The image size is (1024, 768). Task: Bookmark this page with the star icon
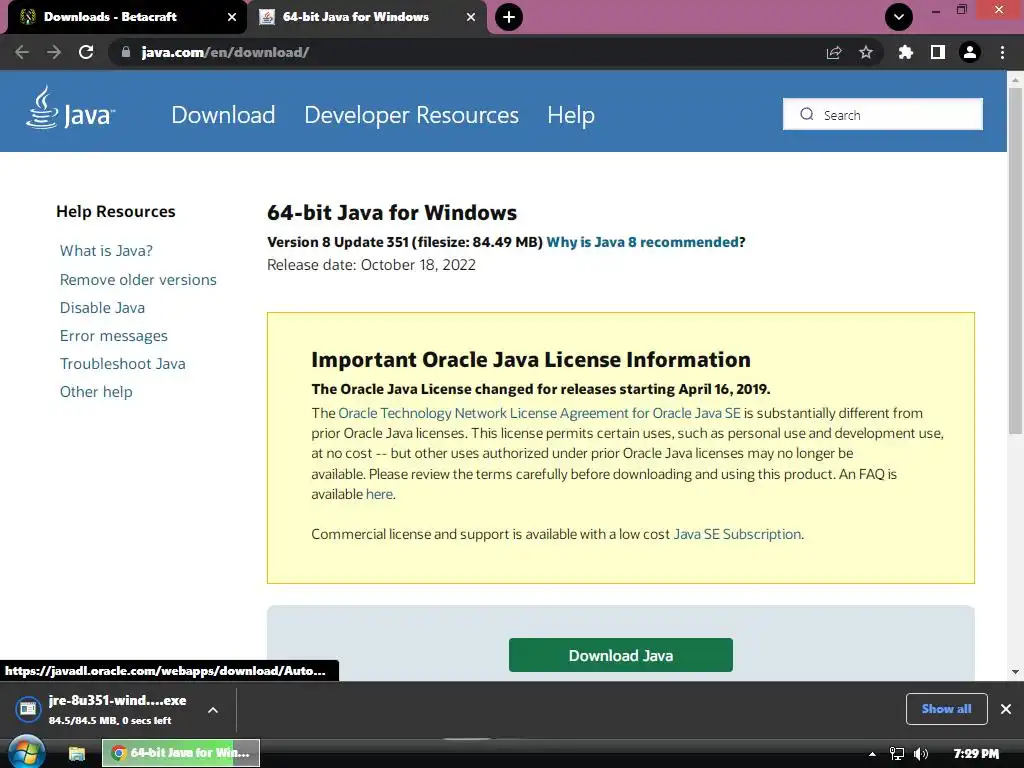(x=866, y=52)
